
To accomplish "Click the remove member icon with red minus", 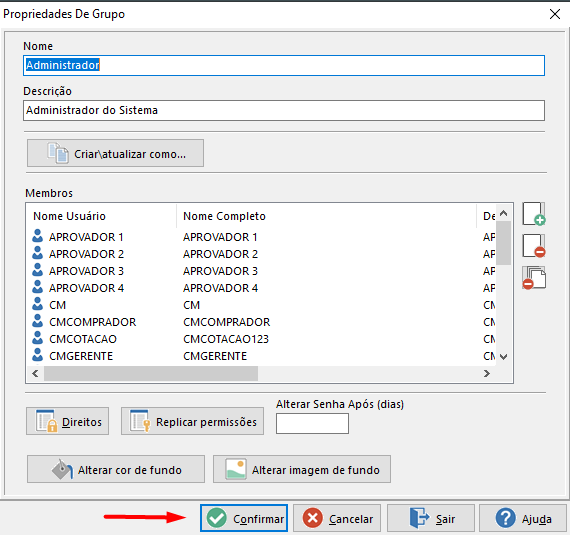I will 534,246.
